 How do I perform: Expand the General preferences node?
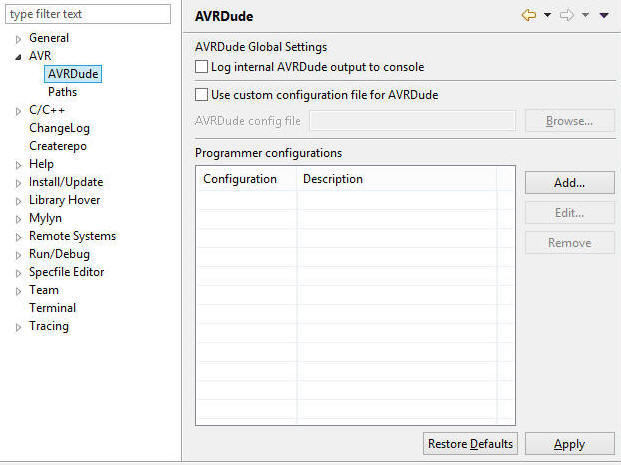[18, 38]
